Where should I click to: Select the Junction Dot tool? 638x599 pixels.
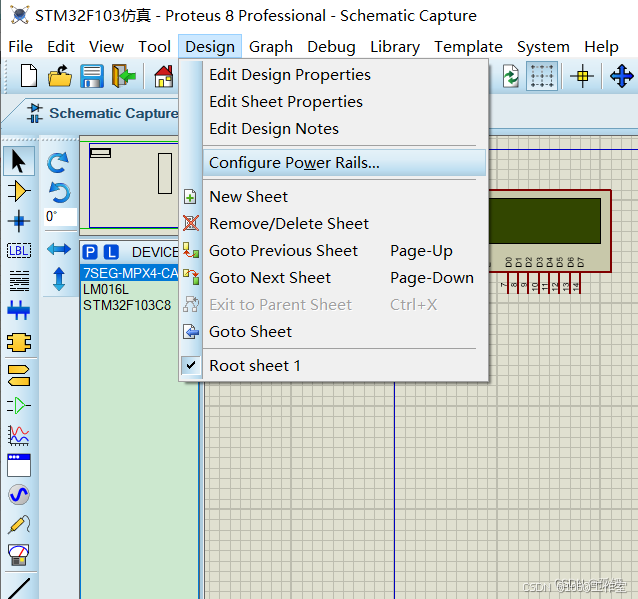click(19, 221)
